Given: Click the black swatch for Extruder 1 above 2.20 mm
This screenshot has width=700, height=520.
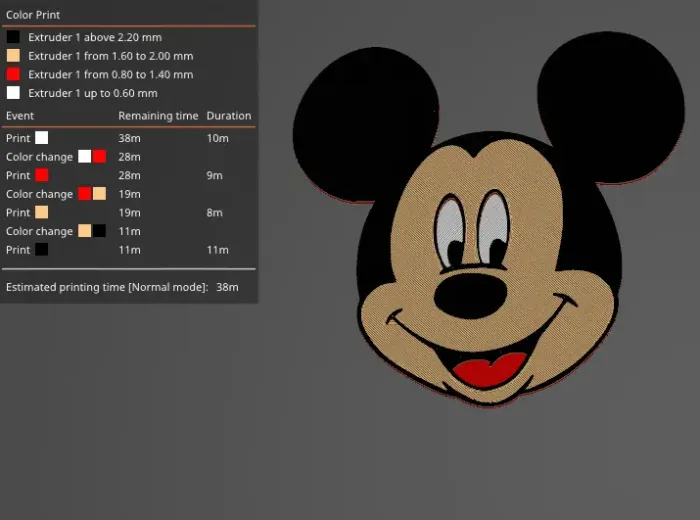Looking at the screenshot, I should (13, 37).
